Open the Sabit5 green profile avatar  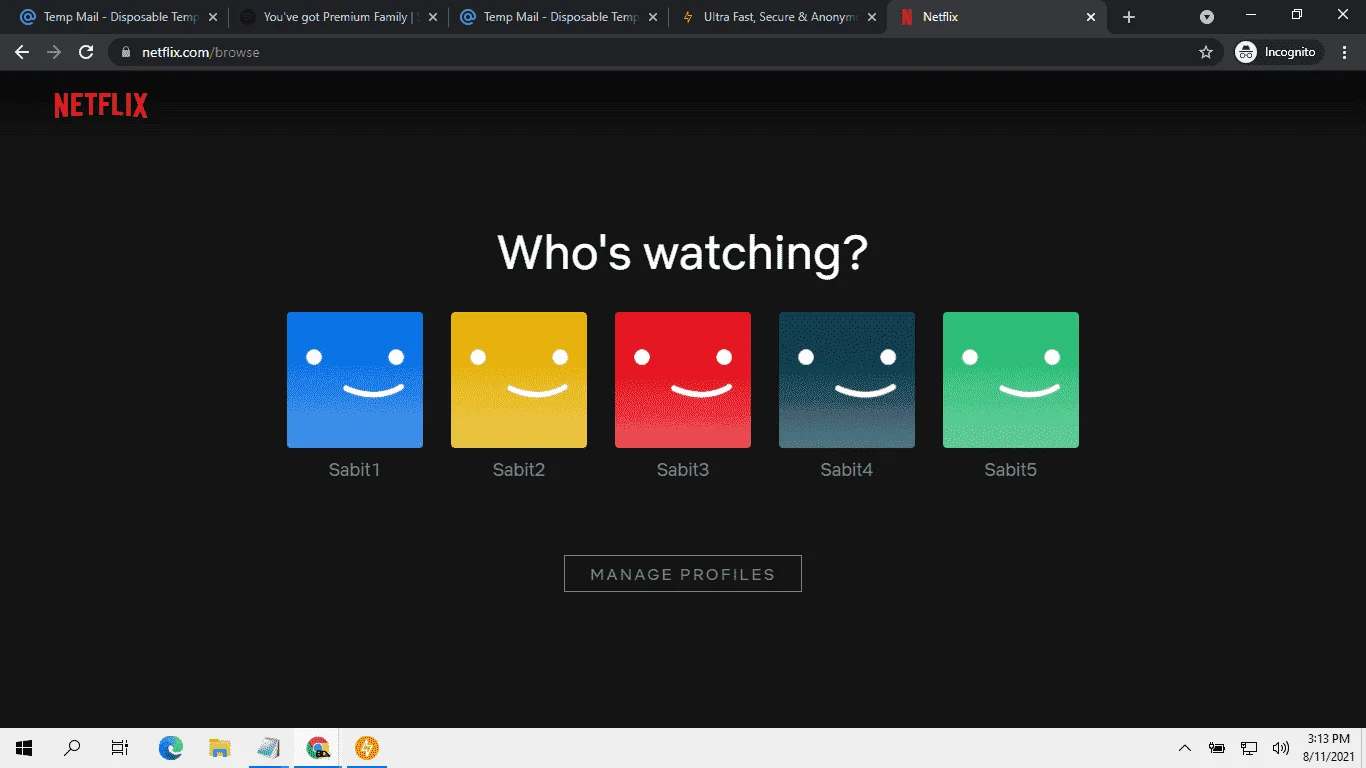1011,380
